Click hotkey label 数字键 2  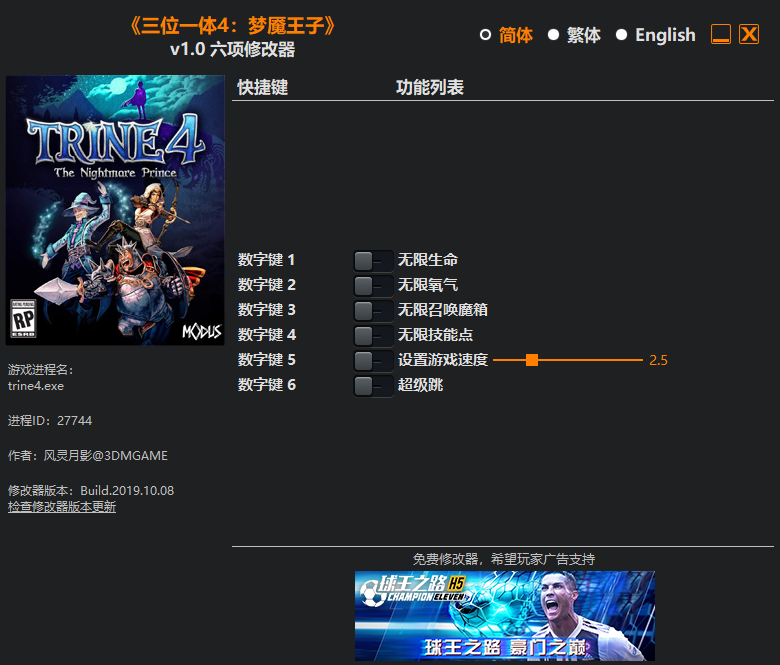267,285
